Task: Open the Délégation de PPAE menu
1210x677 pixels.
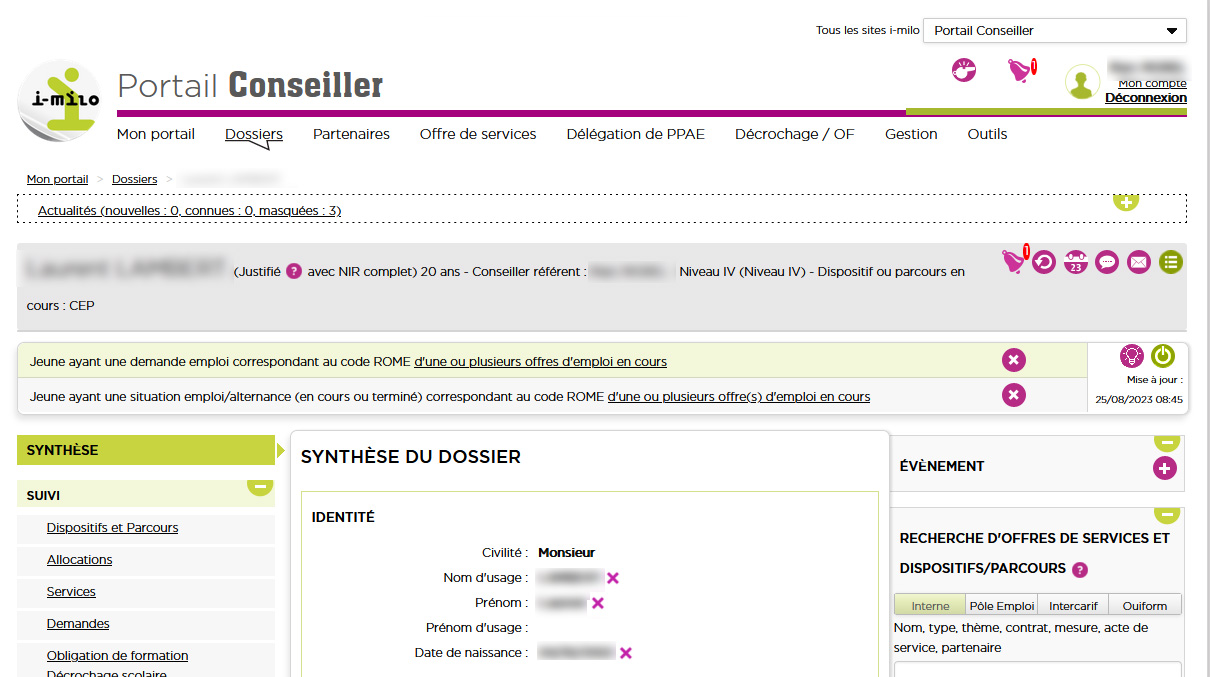Action: coord(636,134)
